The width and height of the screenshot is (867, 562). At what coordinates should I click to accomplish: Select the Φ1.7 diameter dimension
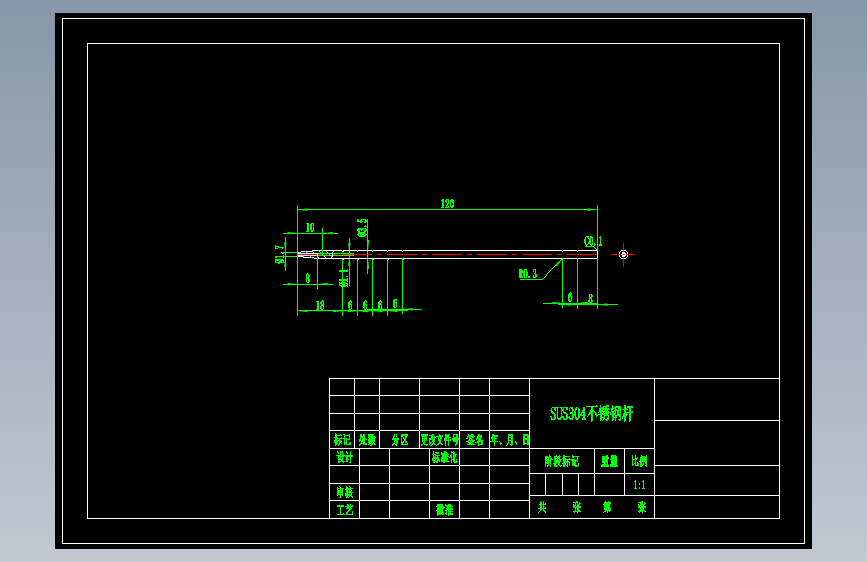280,254
